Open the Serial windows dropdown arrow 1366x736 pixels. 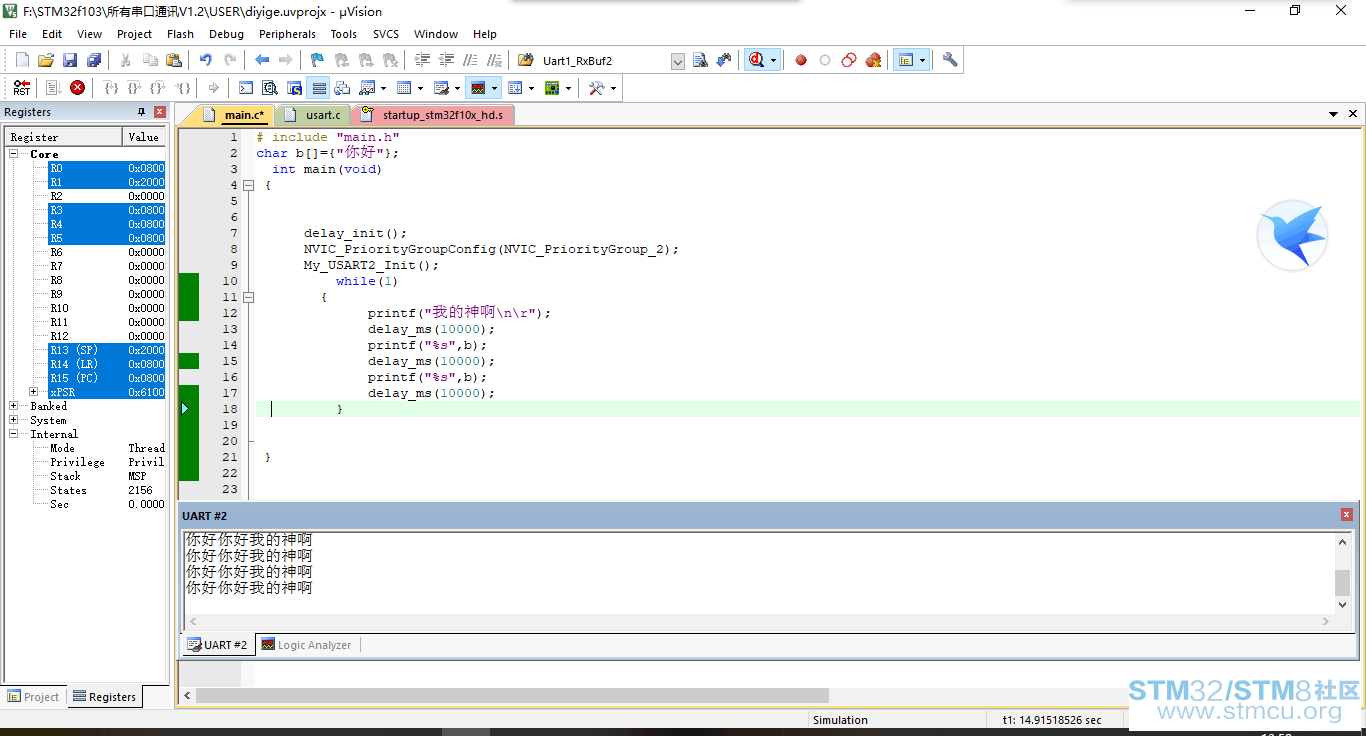[457, 88]
